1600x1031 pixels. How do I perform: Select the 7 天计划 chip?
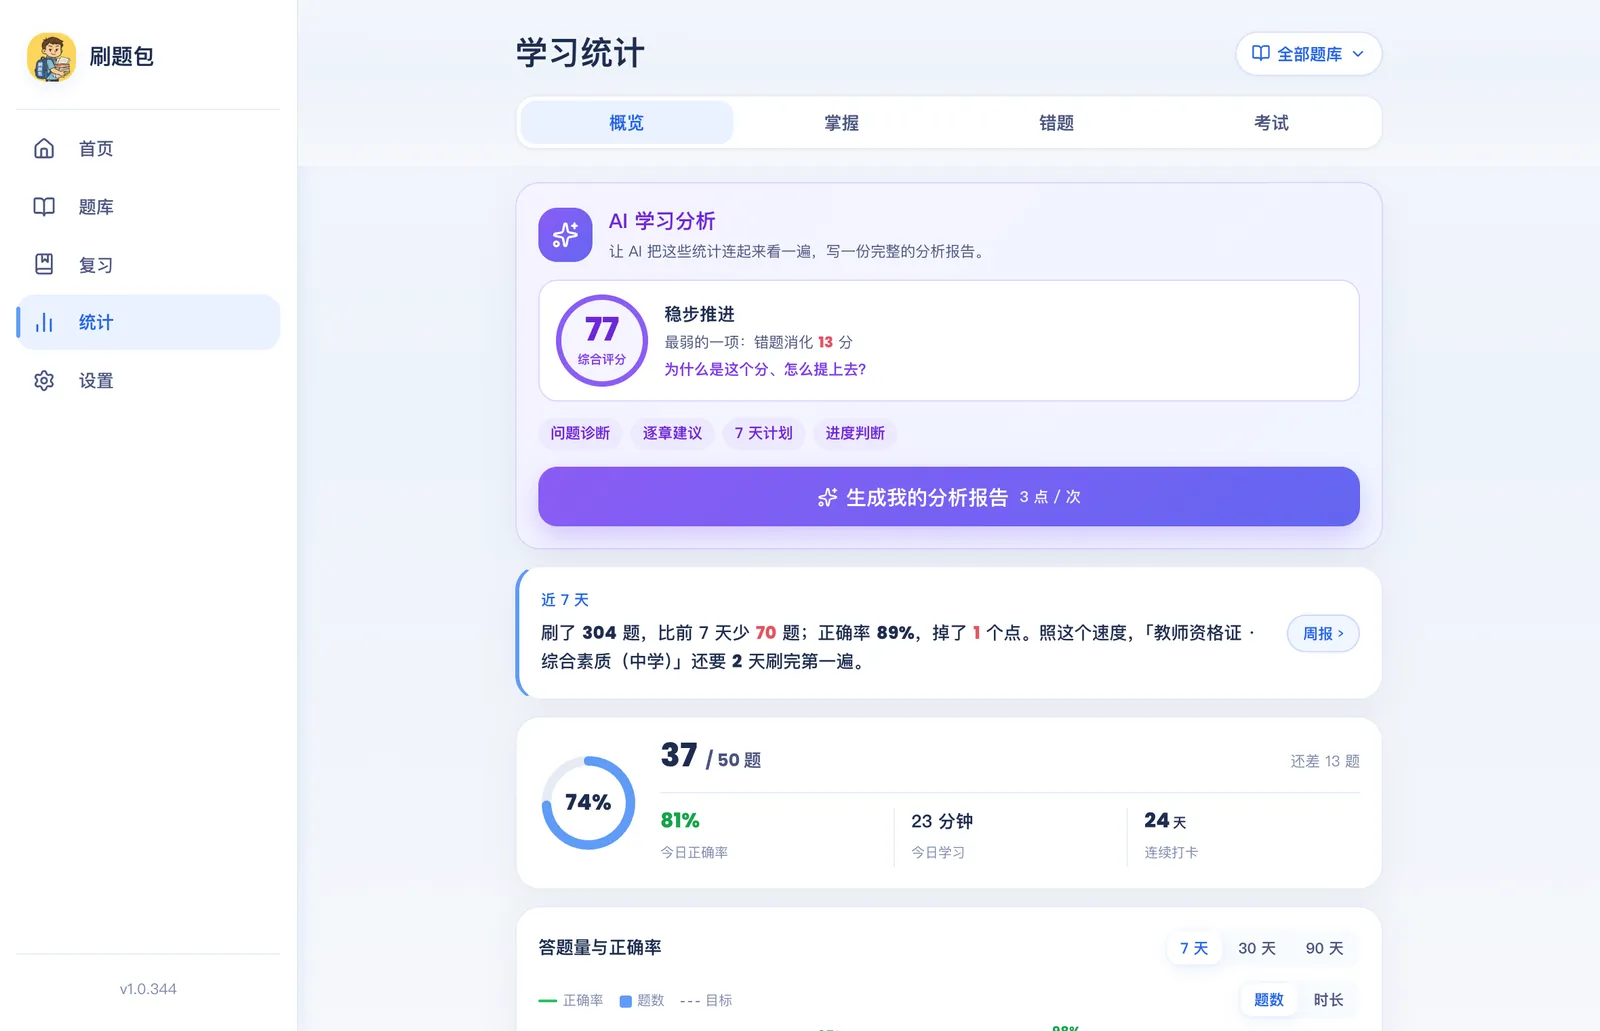[x=764, y=433]
